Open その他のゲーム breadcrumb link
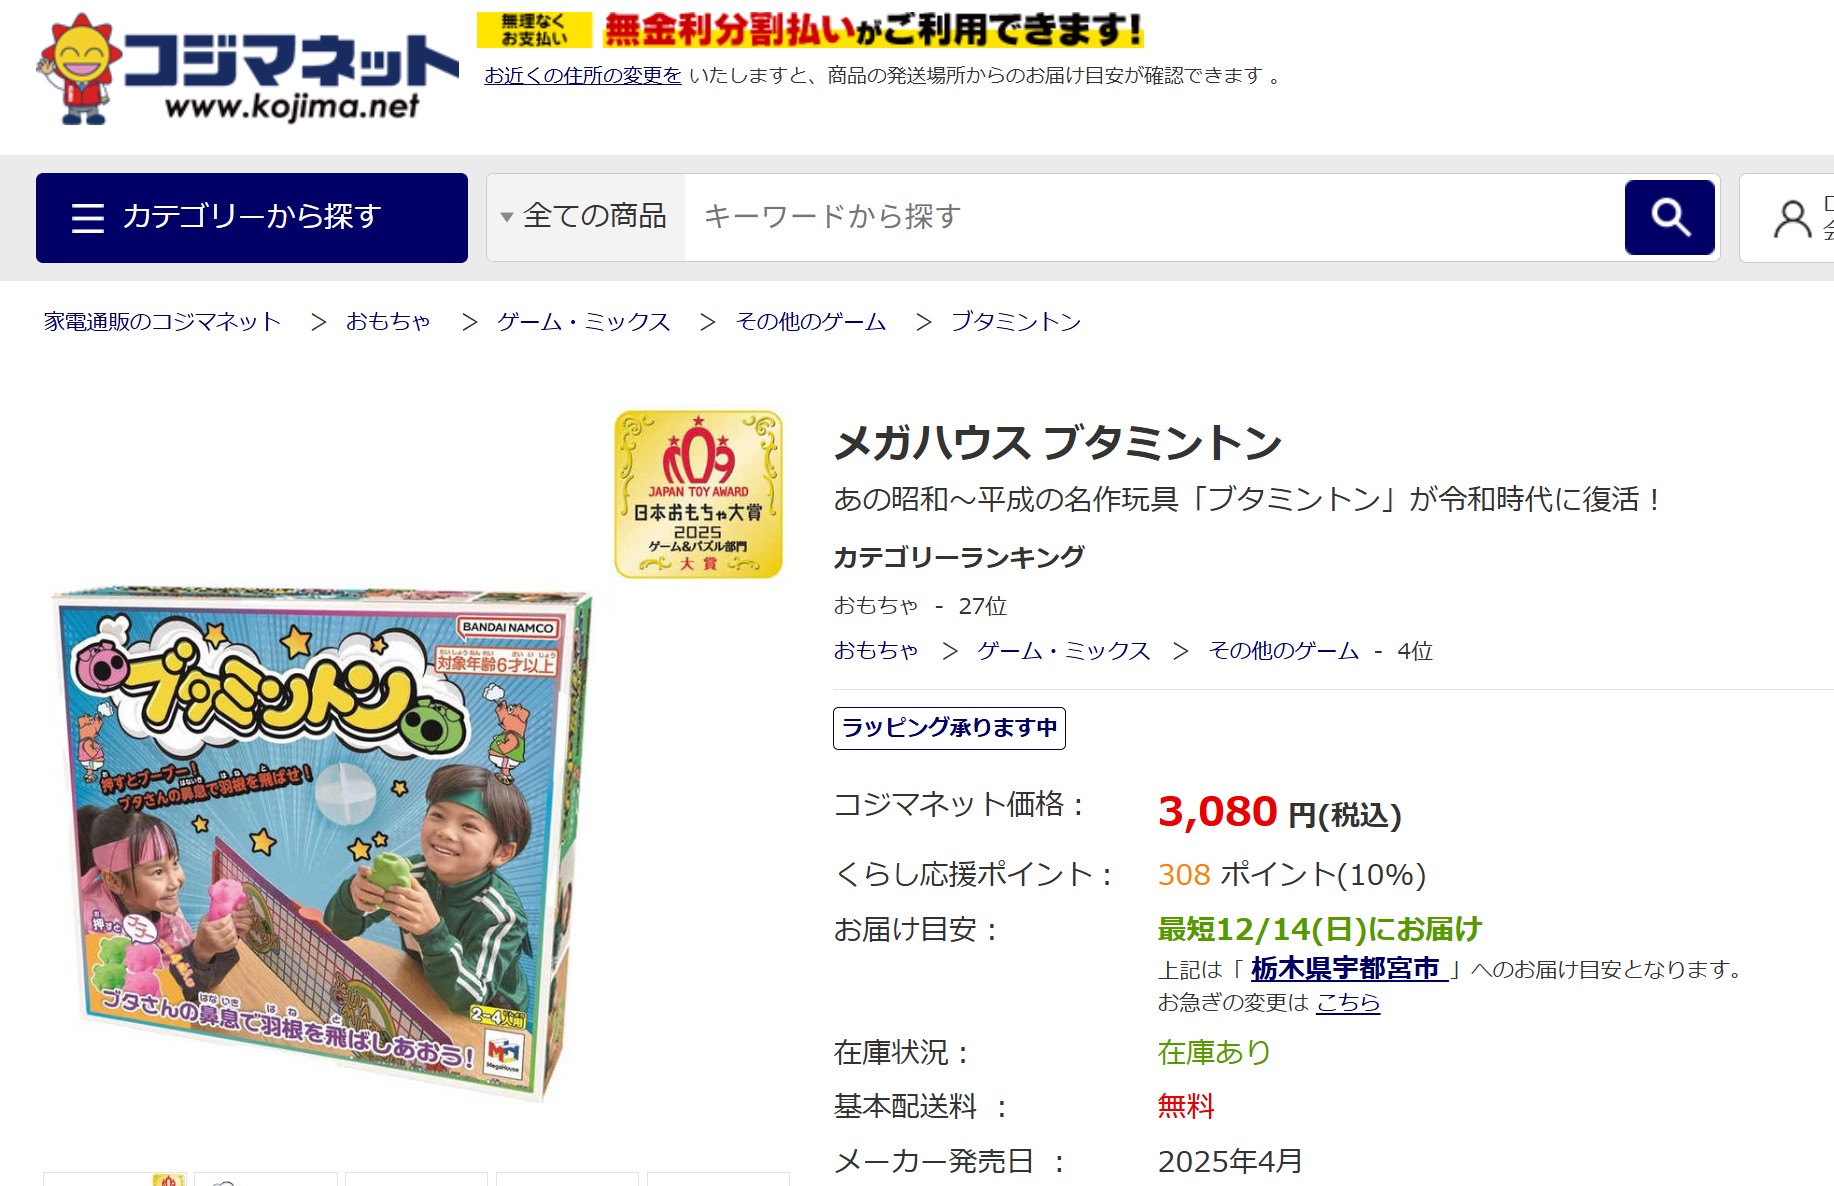1834x1186 pixels. pyautogui.click(x=811, y=321)
